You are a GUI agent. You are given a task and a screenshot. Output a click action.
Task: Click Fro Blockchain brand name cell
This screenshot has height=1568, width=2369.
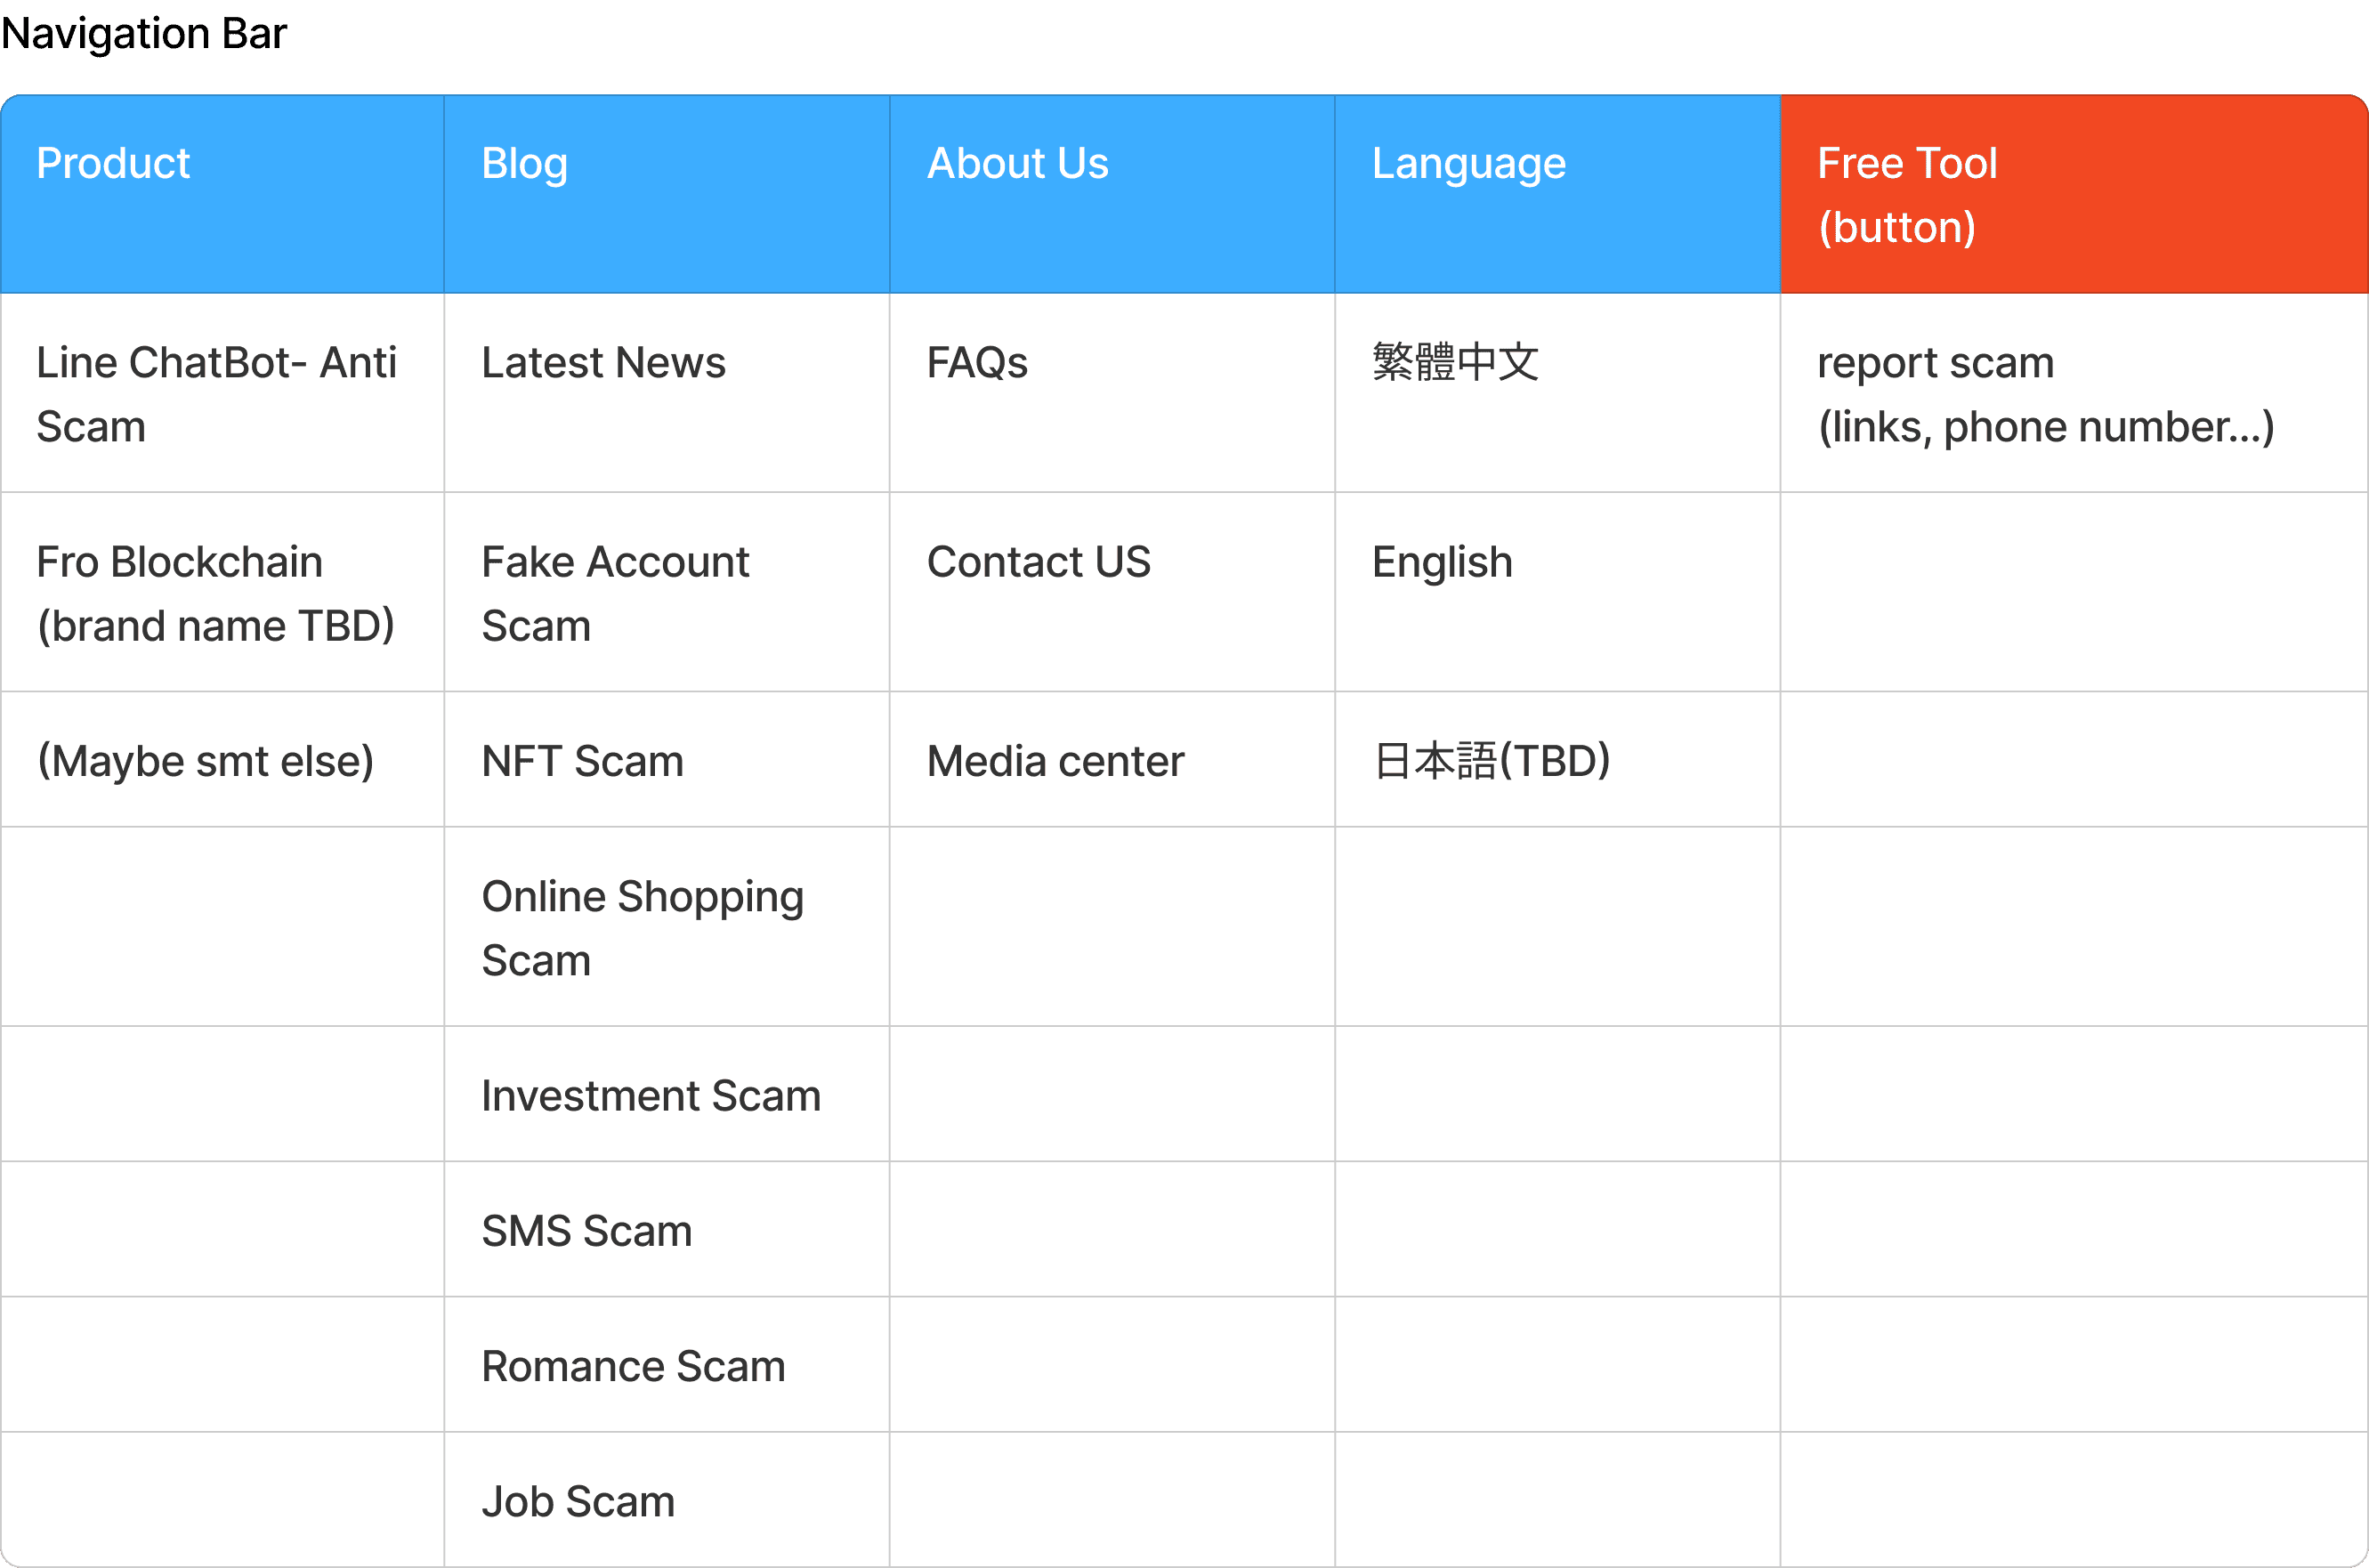[x=216, y=593]
